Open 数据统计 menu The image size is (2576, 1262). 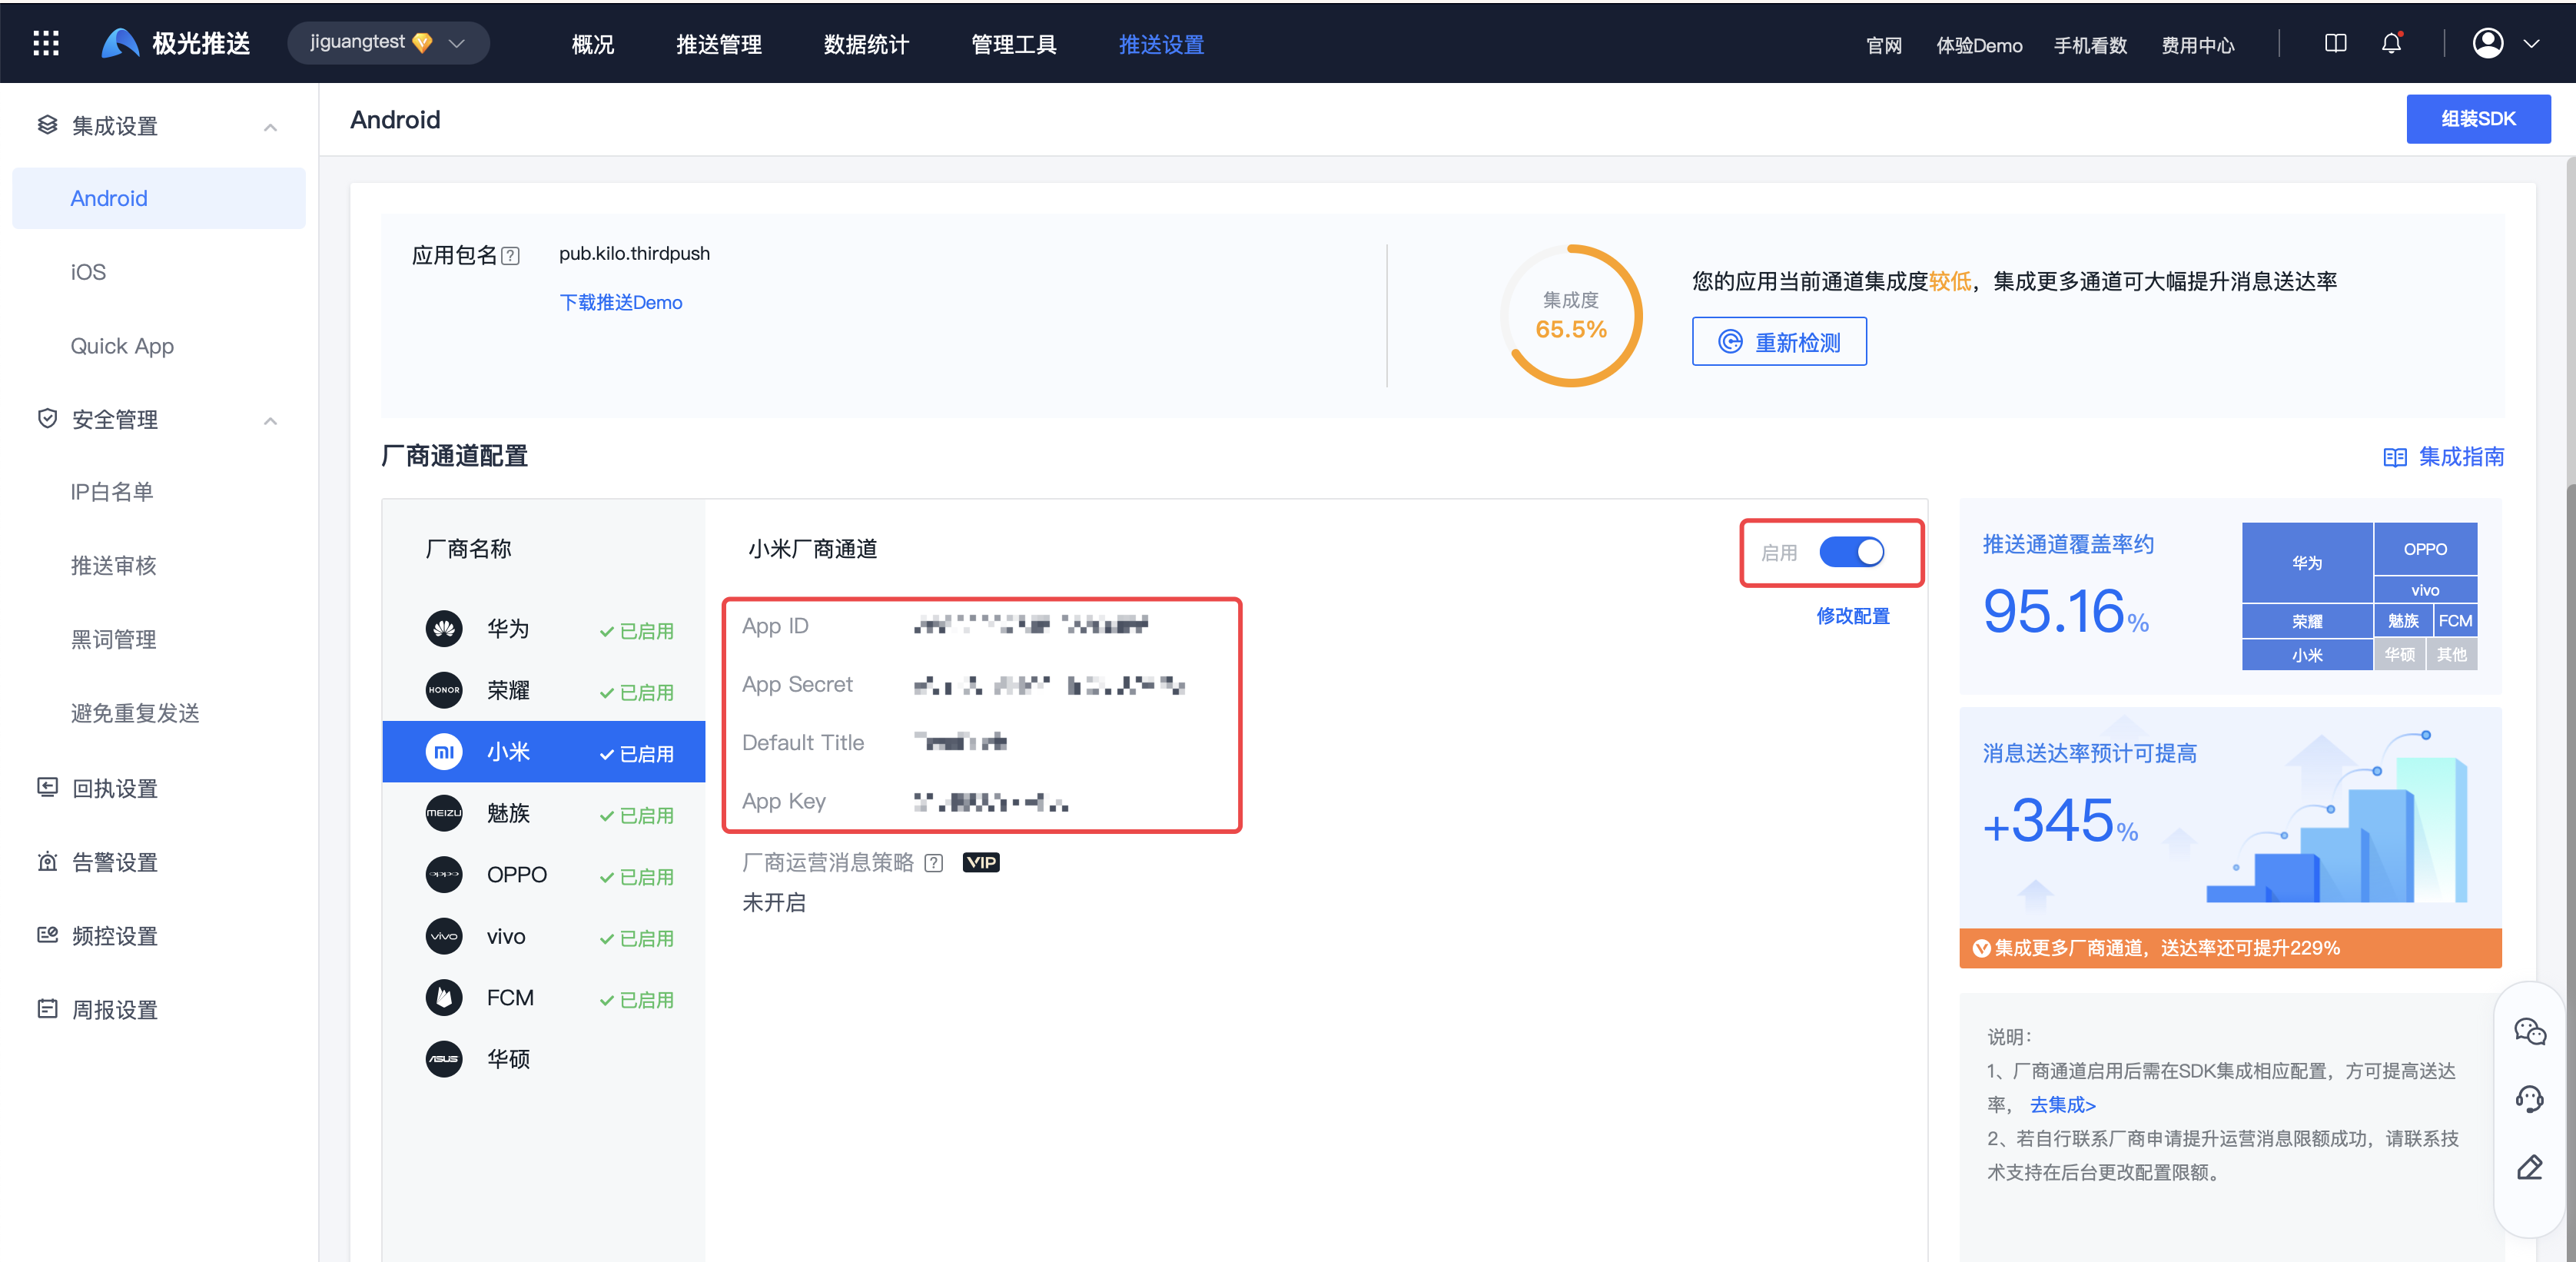(866, 44)
